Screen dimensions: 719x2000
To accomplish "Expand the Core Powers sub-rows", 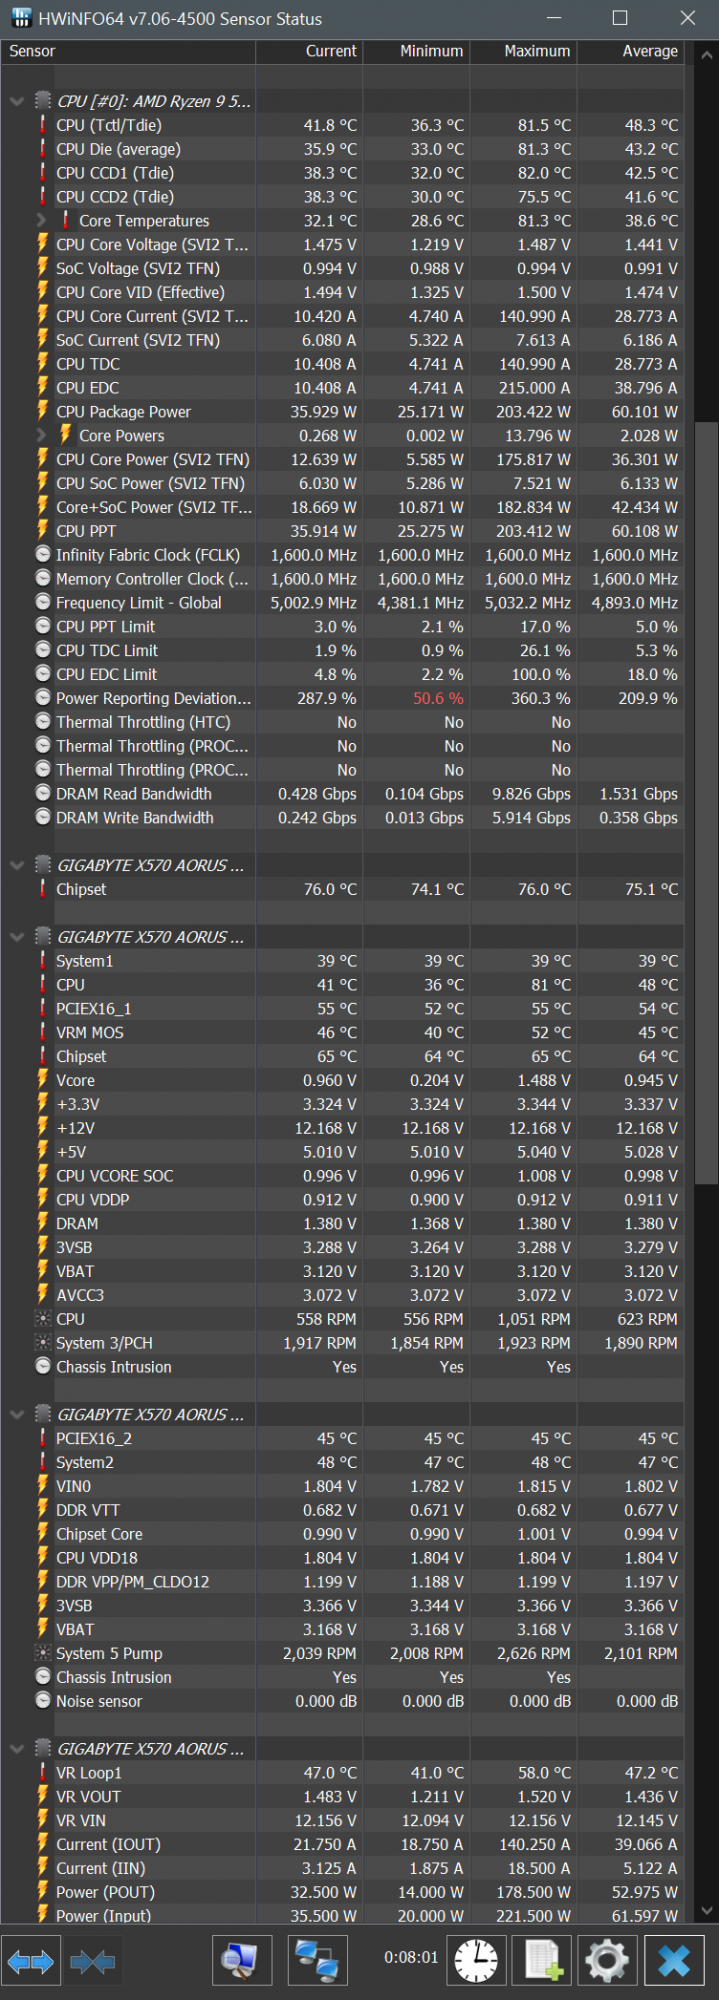I will 41,435.
